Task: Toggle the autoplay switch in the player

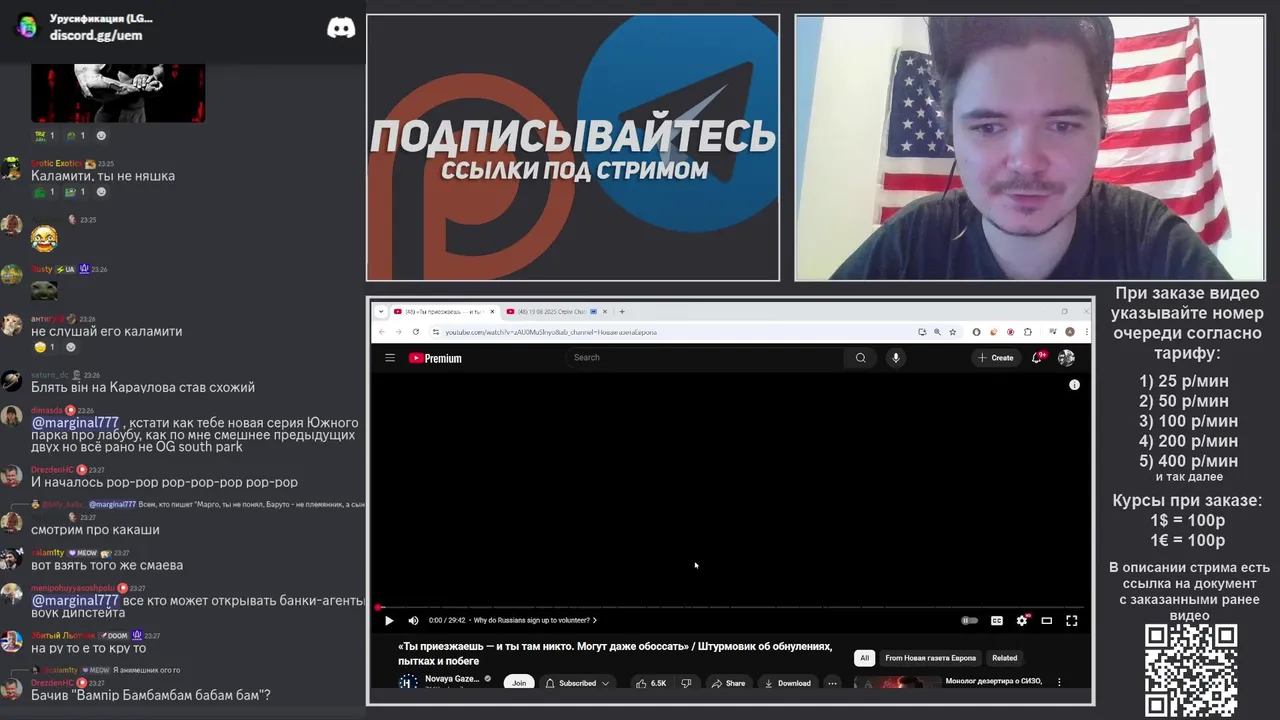Action: coord(969,621)
